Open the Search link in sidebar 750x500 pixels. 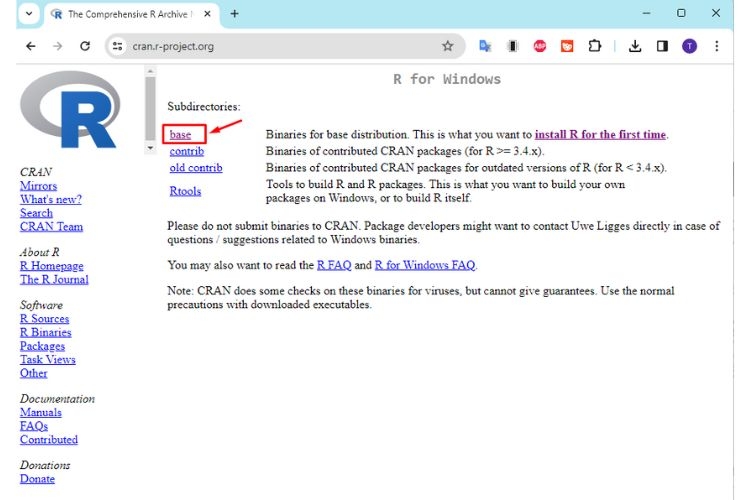tap(36, 213)
